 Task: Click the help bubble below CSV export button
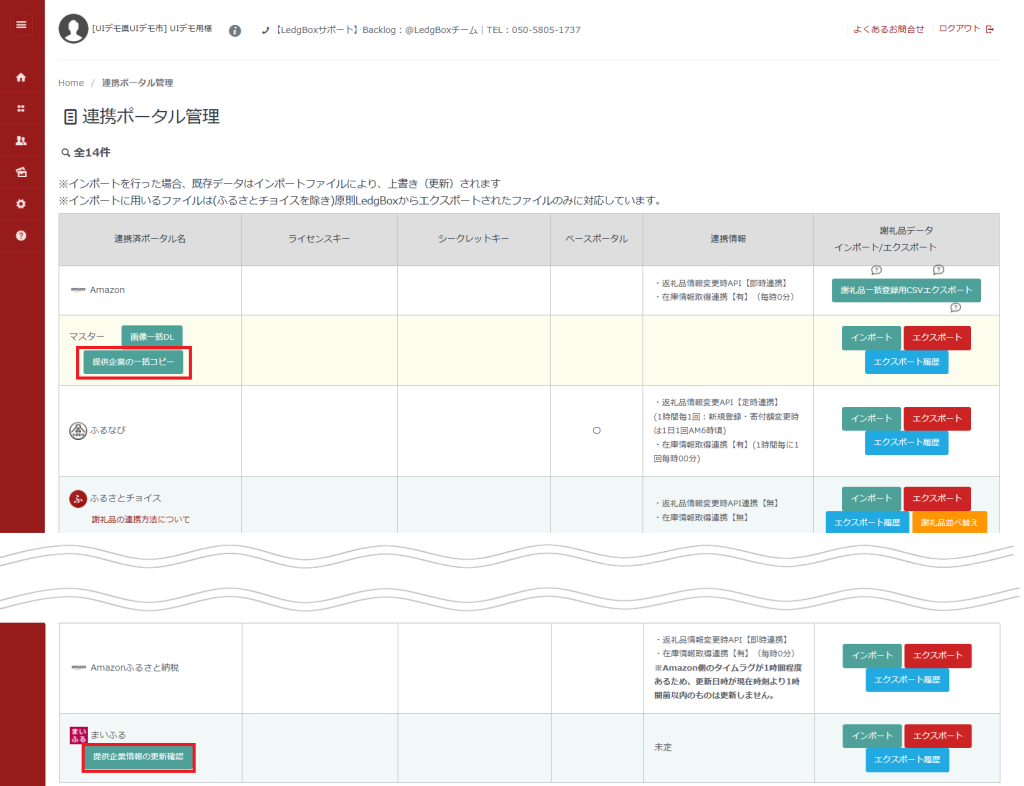[955, 308]
